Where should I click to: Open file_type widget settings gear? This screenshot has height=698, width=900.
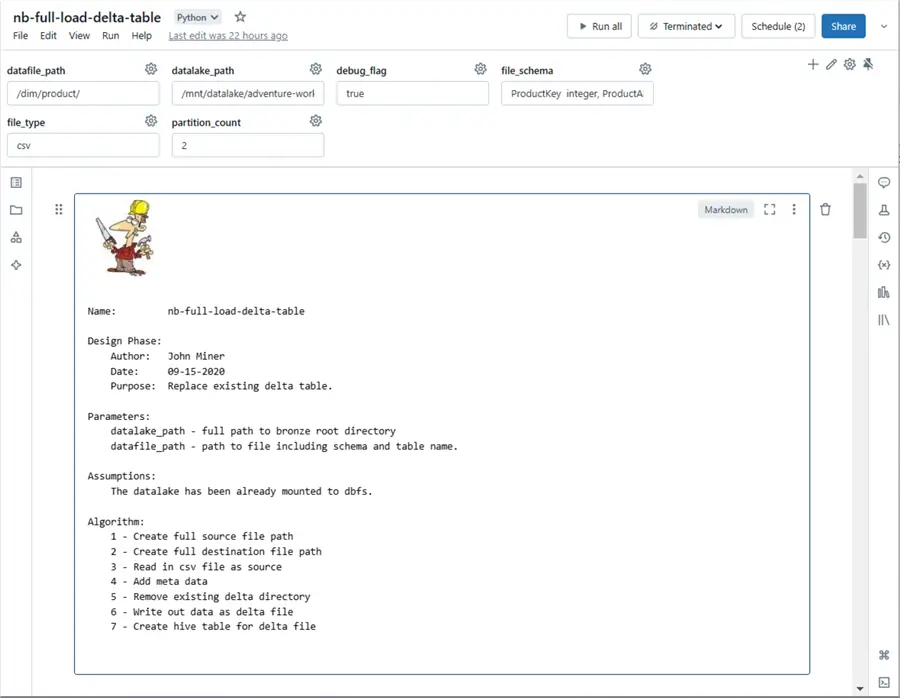click(151, 121)
